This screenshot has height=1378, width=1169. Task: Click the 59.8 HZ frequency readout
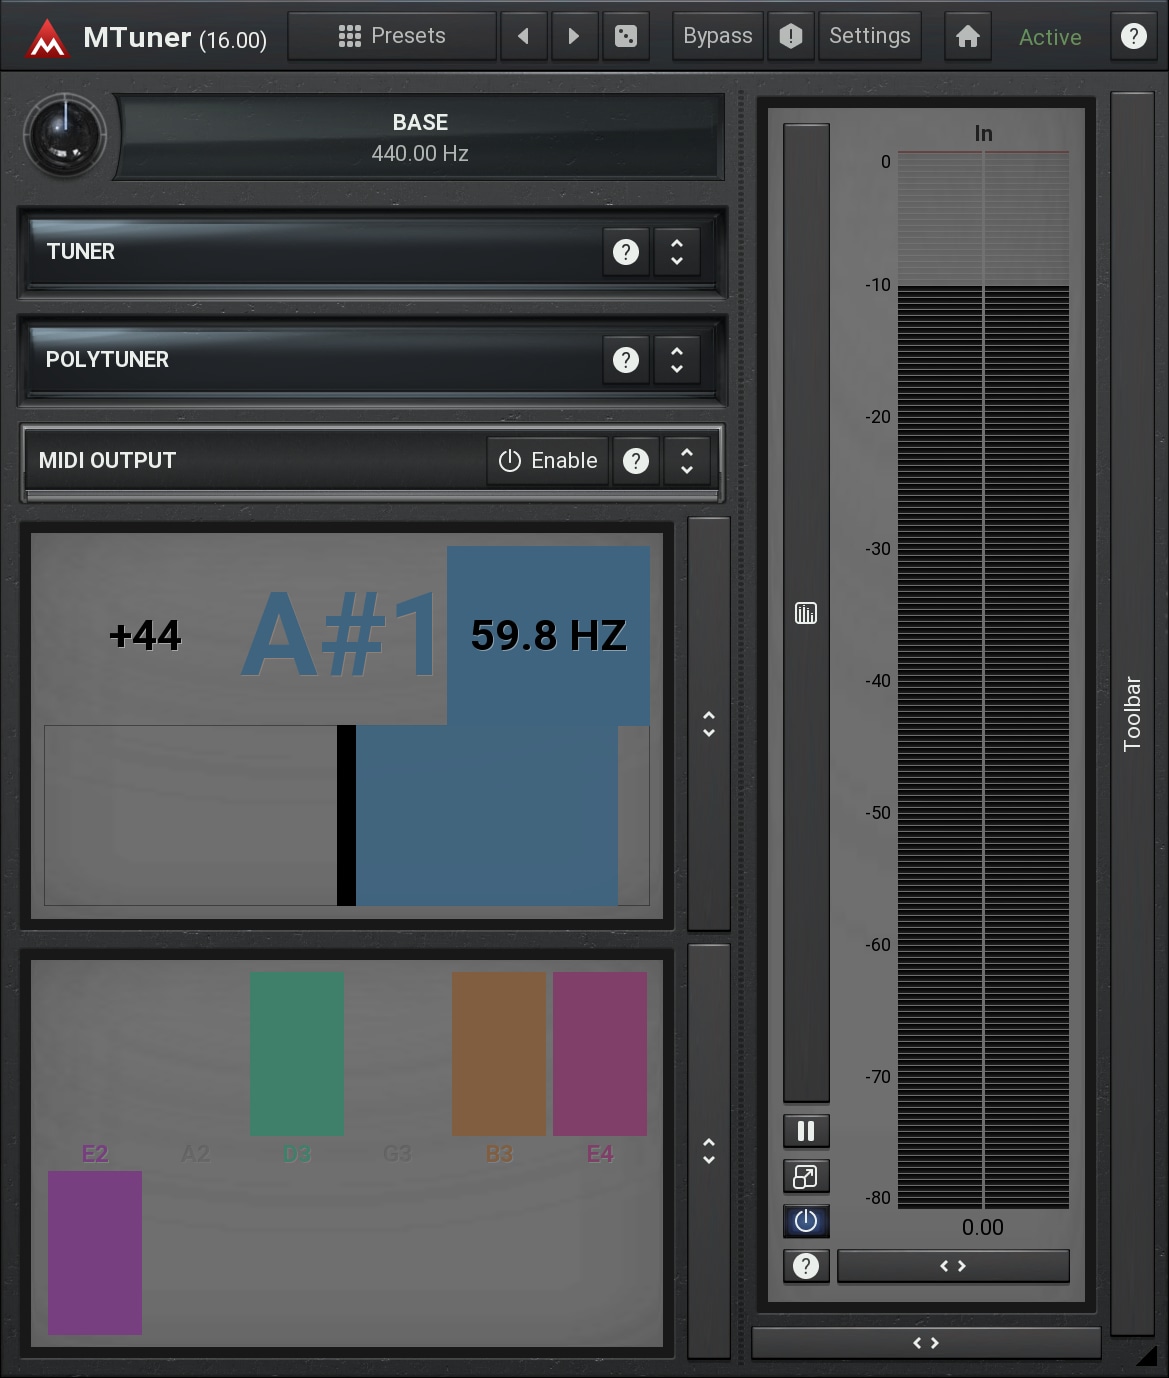click(x=549, y=635)
